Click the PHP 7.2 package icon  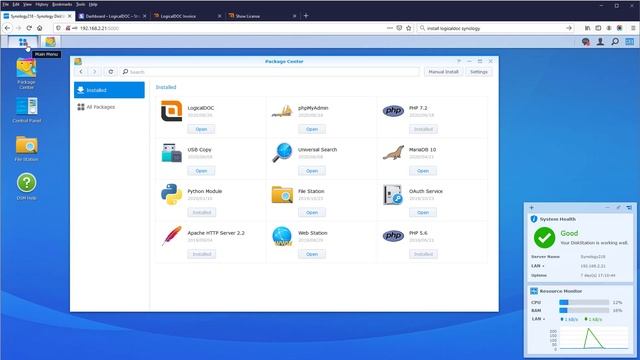393,111
